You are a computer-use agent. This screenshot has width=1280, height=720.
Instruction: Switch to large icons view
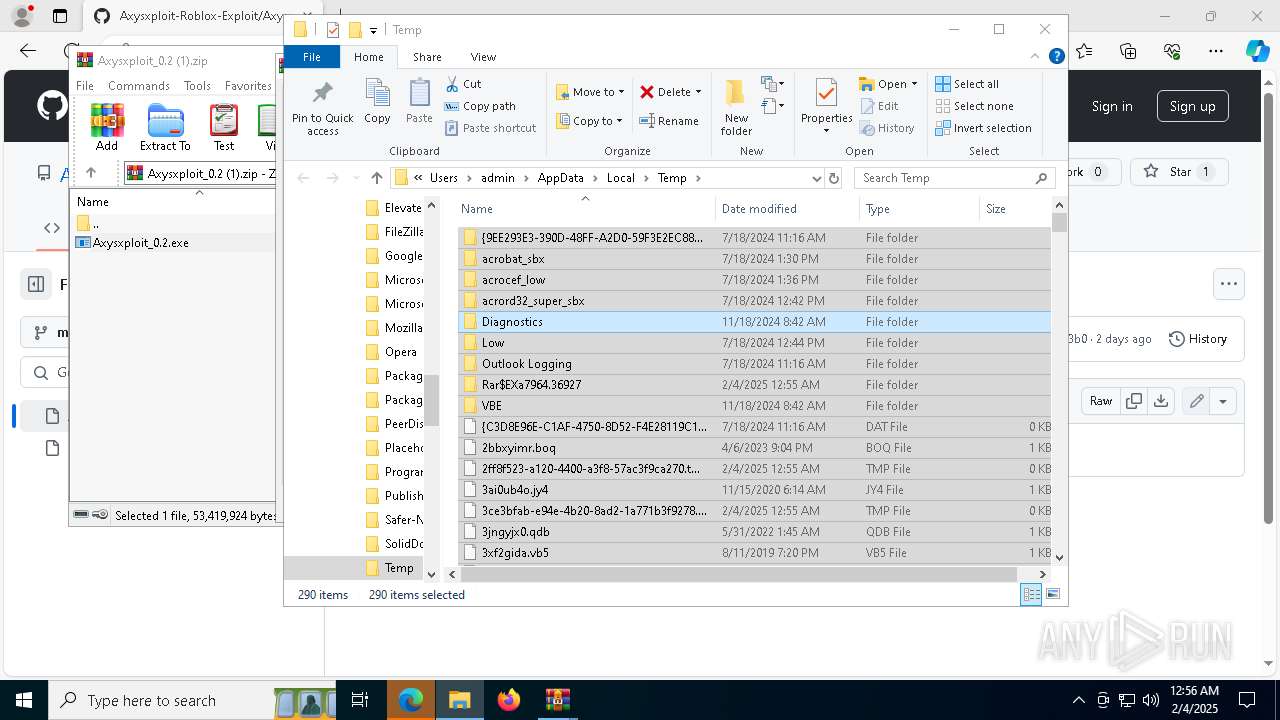click(x=1052, y=595)
